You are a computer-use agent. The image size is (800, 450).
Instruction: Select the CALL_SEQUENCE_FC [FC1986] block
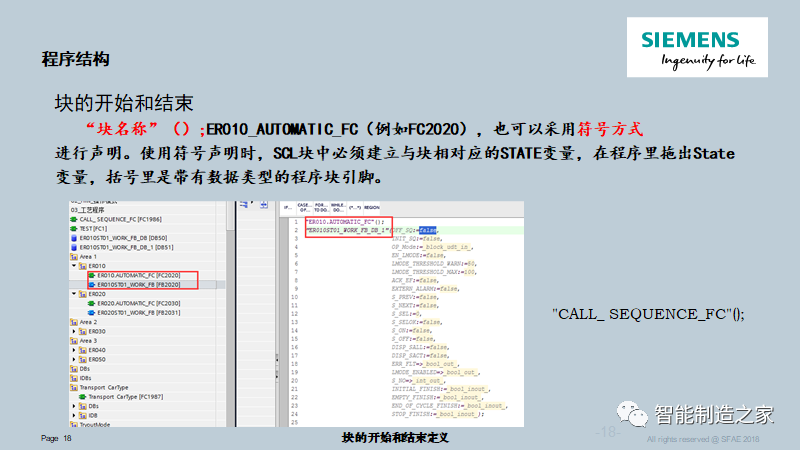[x=120, y=219]
